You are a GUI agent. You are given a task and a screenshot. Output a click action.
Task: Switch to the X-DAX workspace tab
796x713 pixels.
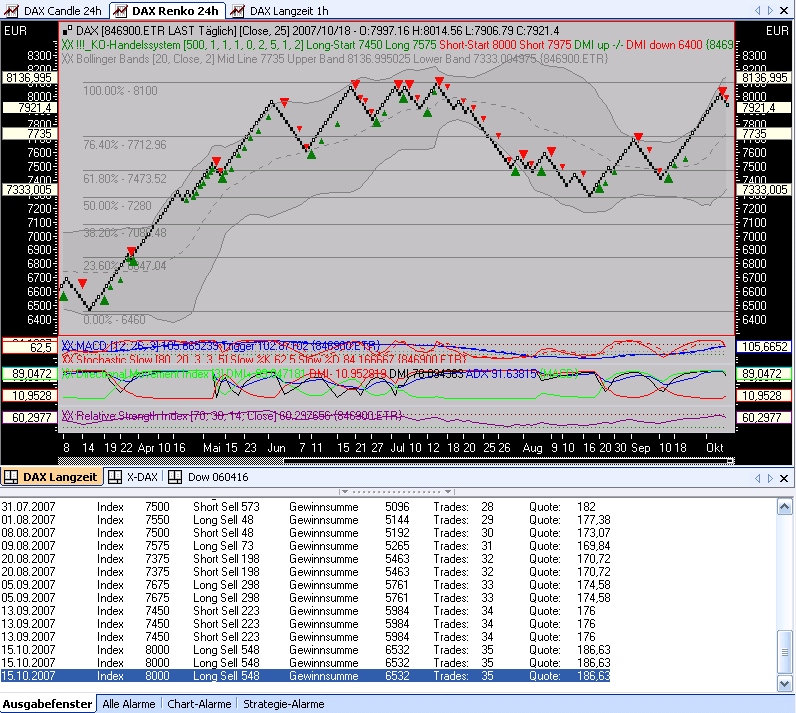pos(134,477)
